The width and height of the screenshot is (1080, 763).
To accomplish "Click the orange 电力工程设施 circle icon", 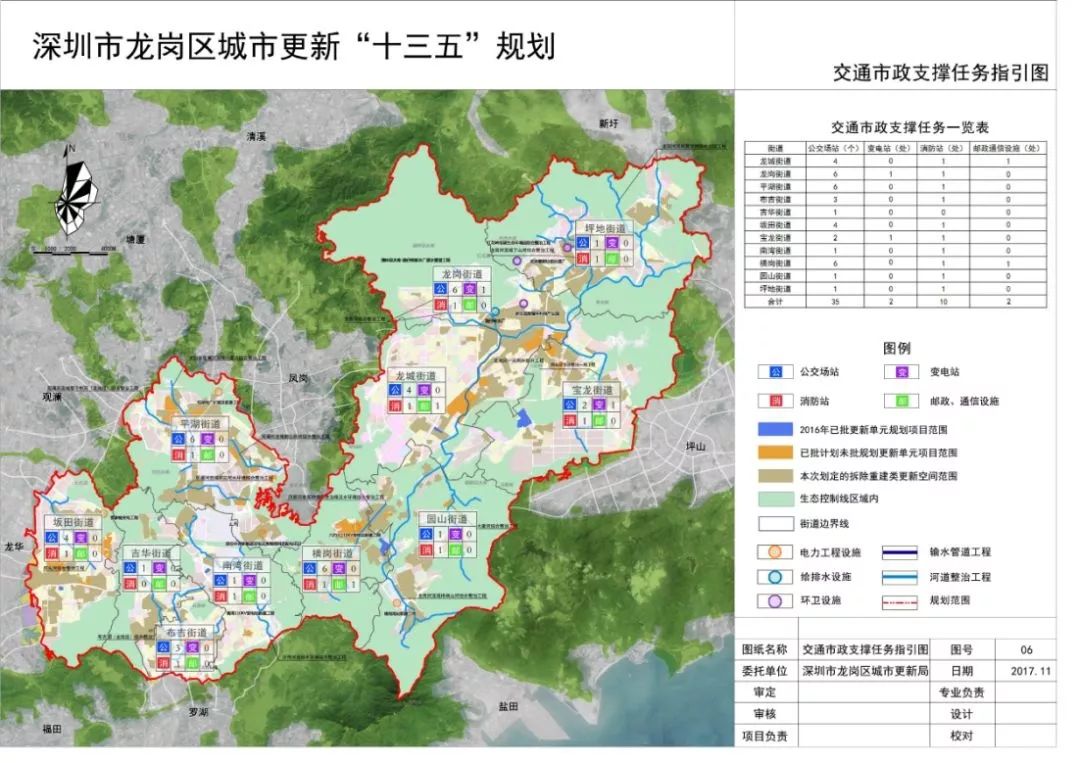I will tap(774, 551).
